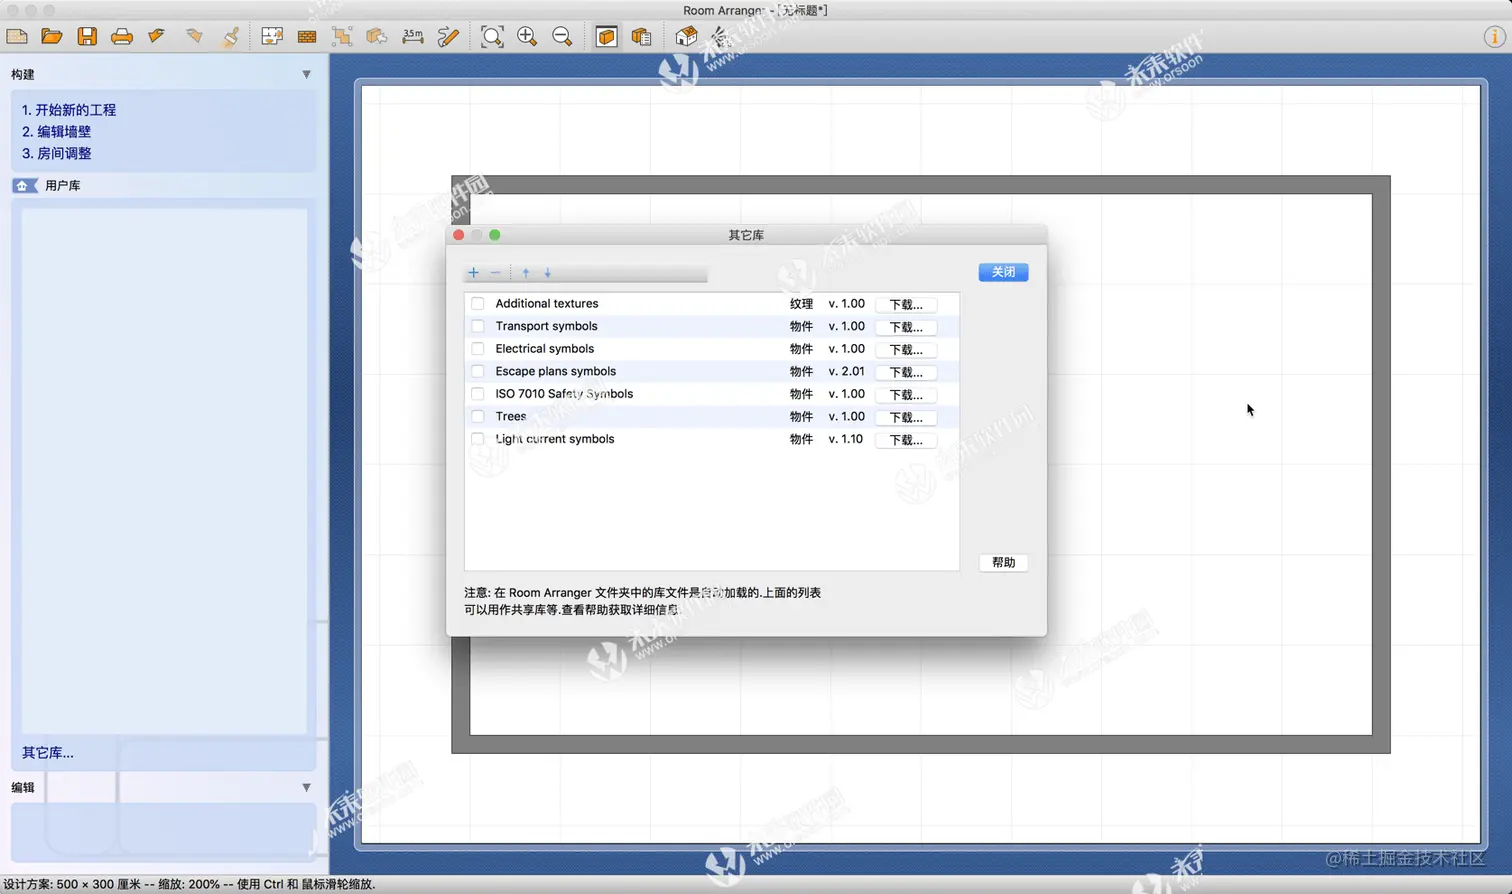The image size is (1512, 894).
Task: Click the plus icon to add library
Action: (x=474, y=273)
